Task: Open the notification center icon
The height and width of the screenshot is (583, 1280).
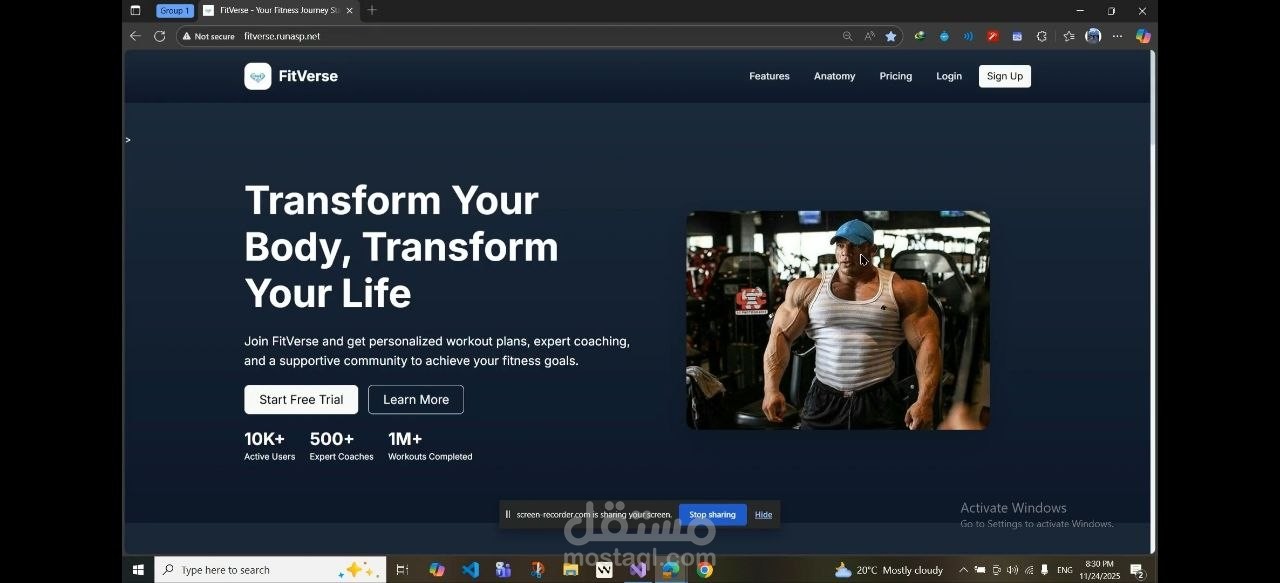Action: [1137, 571]
